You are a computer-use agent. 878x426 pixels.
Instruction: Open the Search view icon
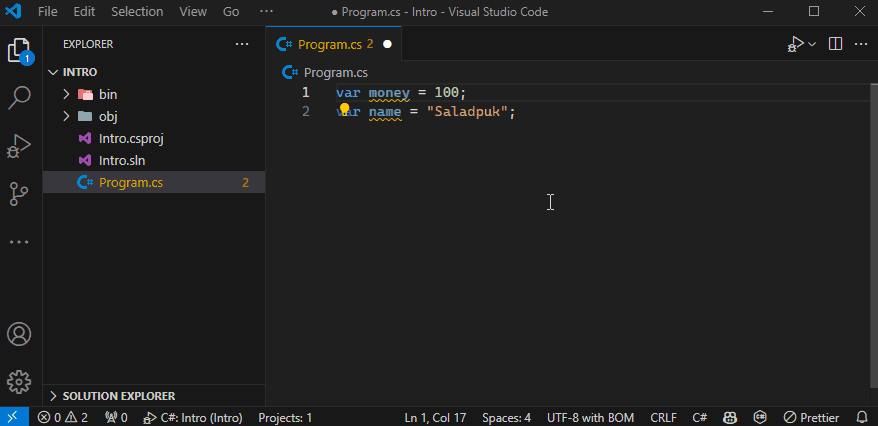pos(19,98)
